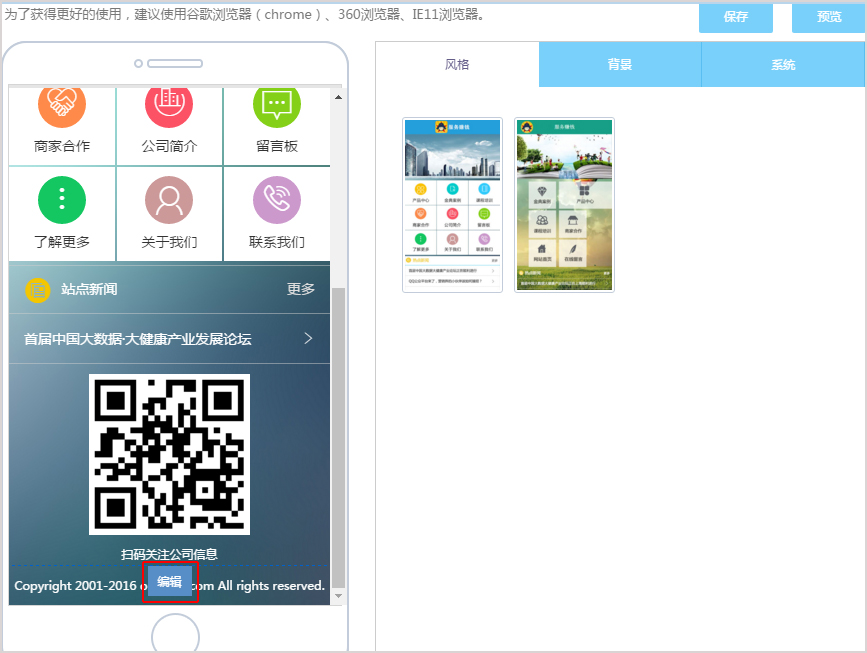Switch to the 系统 tab

point(783,65)
